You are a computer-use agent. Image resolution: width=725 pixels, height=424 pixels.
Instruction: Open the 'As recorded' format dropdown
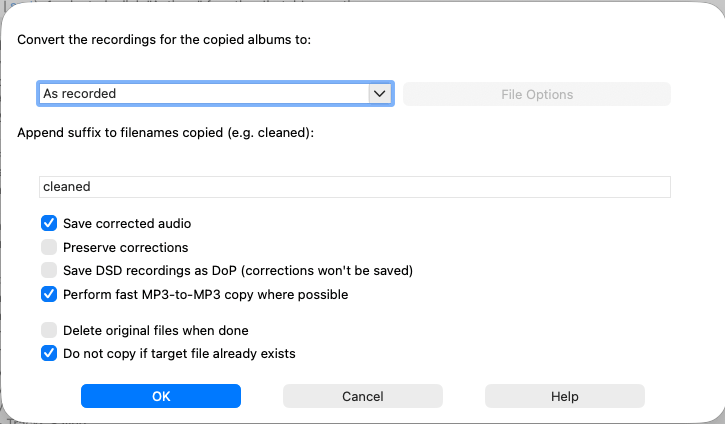click(204, 94)
